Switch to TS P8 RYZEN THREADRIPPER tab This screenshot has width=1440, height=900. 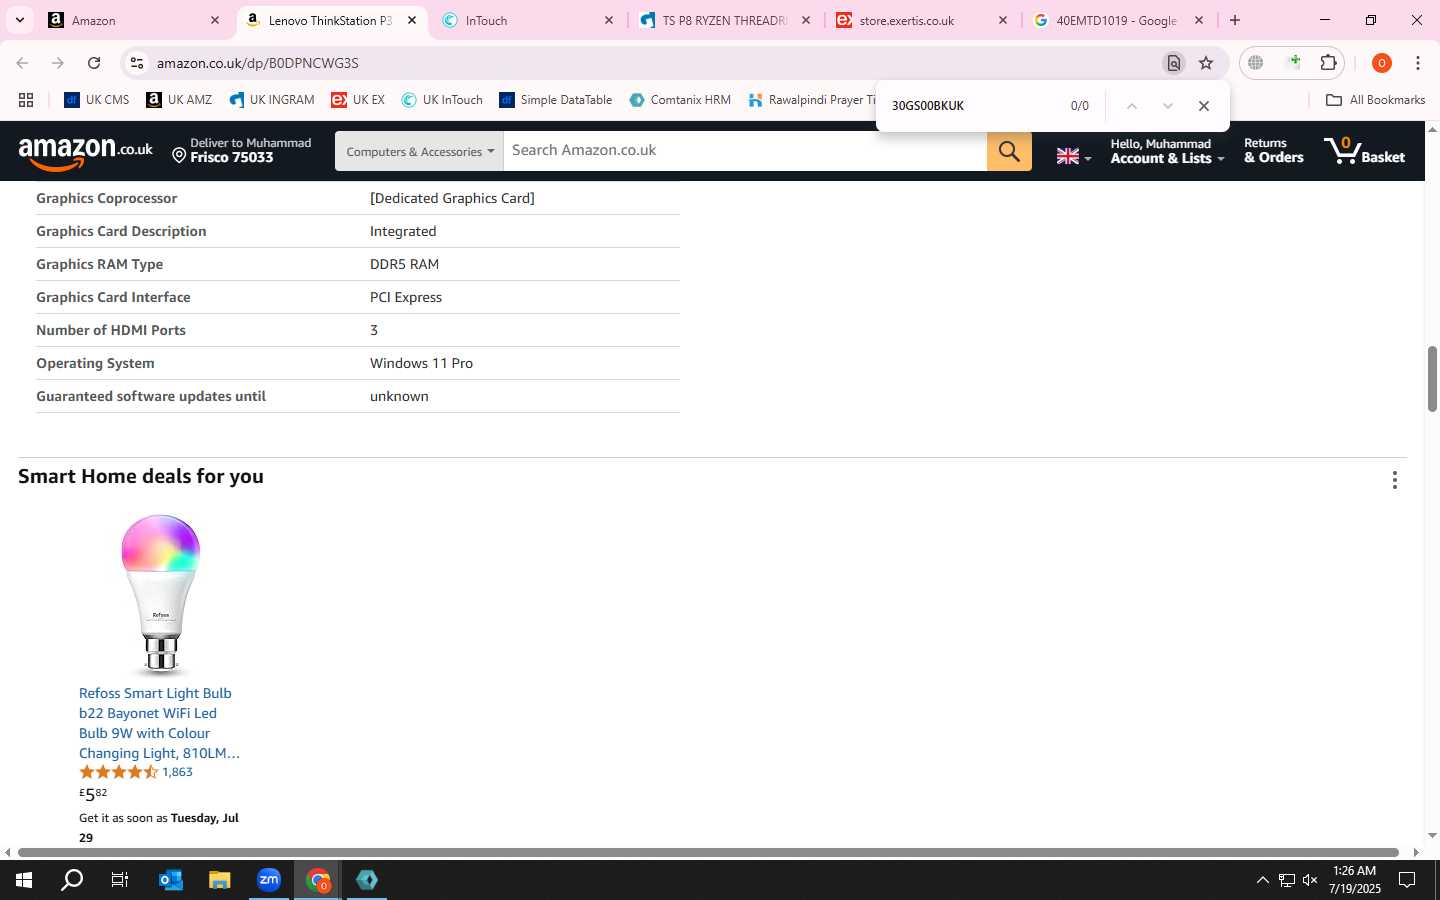pos(725,20)
